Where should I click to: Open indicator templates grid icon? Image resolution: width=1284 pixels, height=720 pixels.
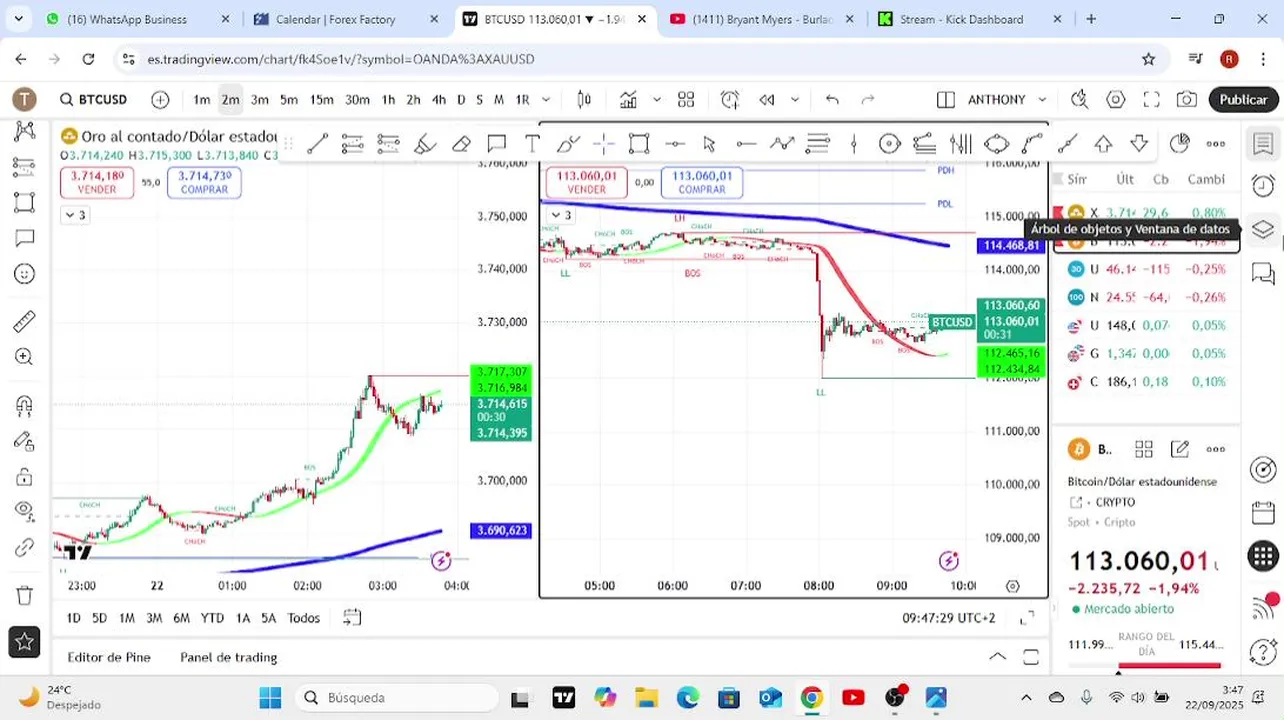(x=686, y=99)
